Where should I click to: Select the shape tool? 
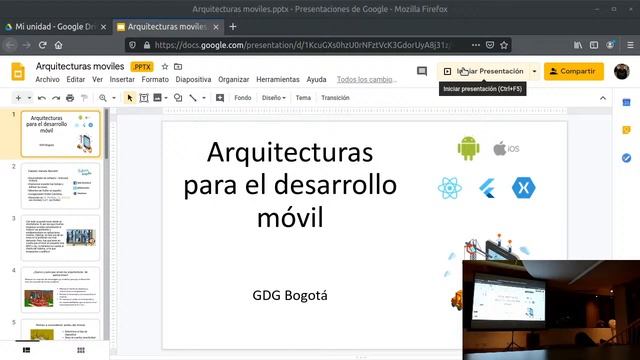178,98
